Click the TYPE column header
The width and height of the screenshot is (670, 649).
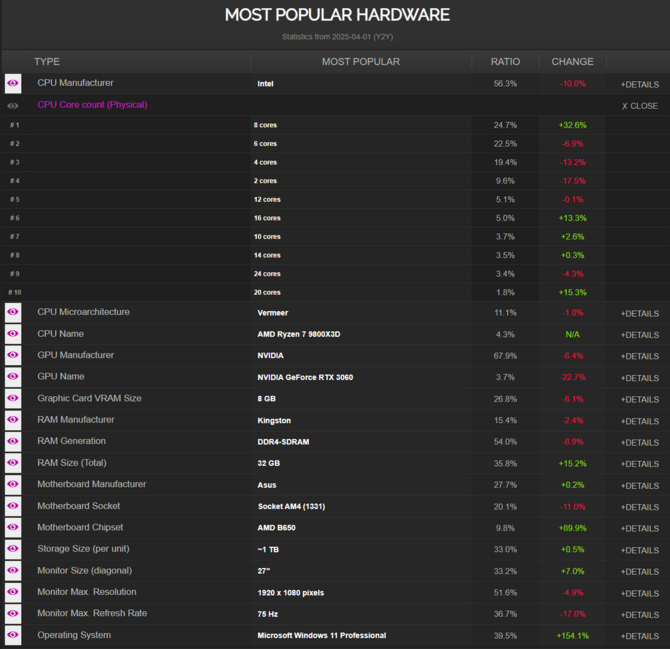47,62
